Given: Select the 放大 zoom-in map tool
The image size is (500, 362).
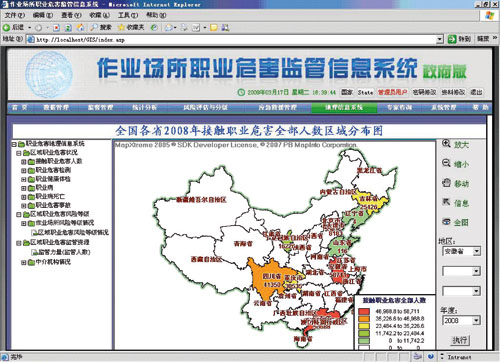Looking at the screenshot, I should (455, 144).
